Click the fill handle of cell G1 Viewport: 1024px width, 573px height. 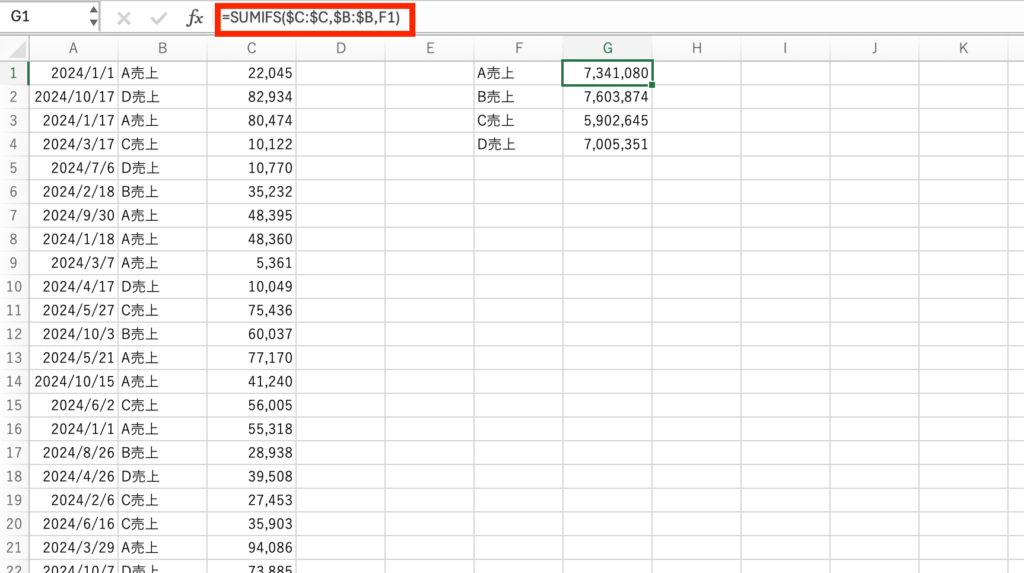click(x=652, y=85)
